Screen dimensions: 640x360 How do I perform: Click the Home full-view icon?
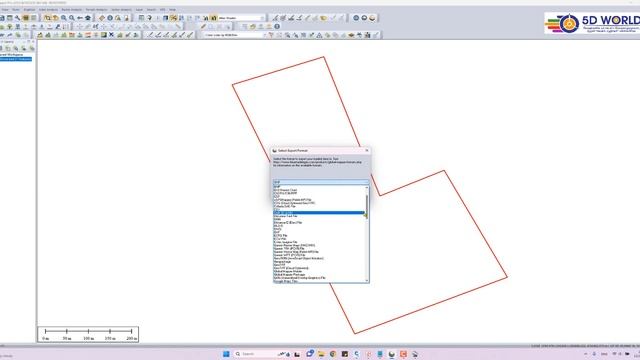pyautogui.click(x=88, y=18)
